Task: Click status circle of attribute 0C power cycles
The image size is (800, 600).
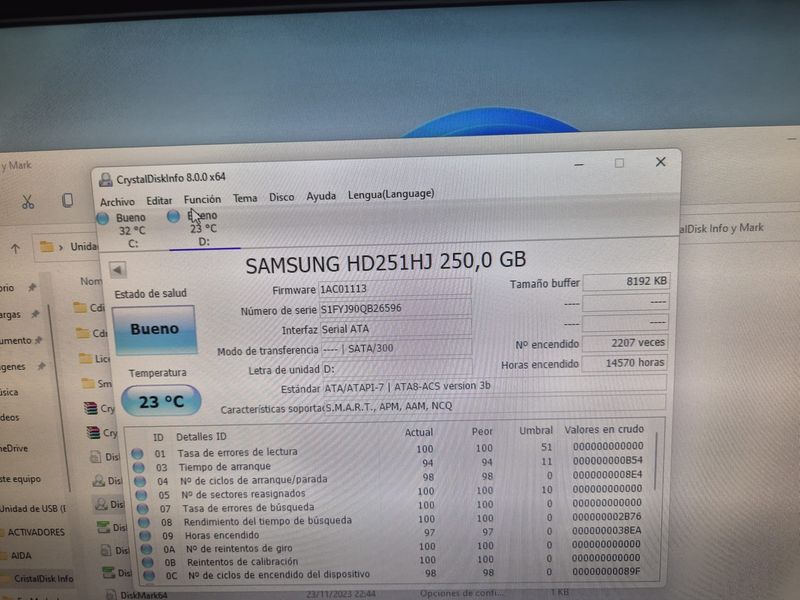Action: click(149, 575)
